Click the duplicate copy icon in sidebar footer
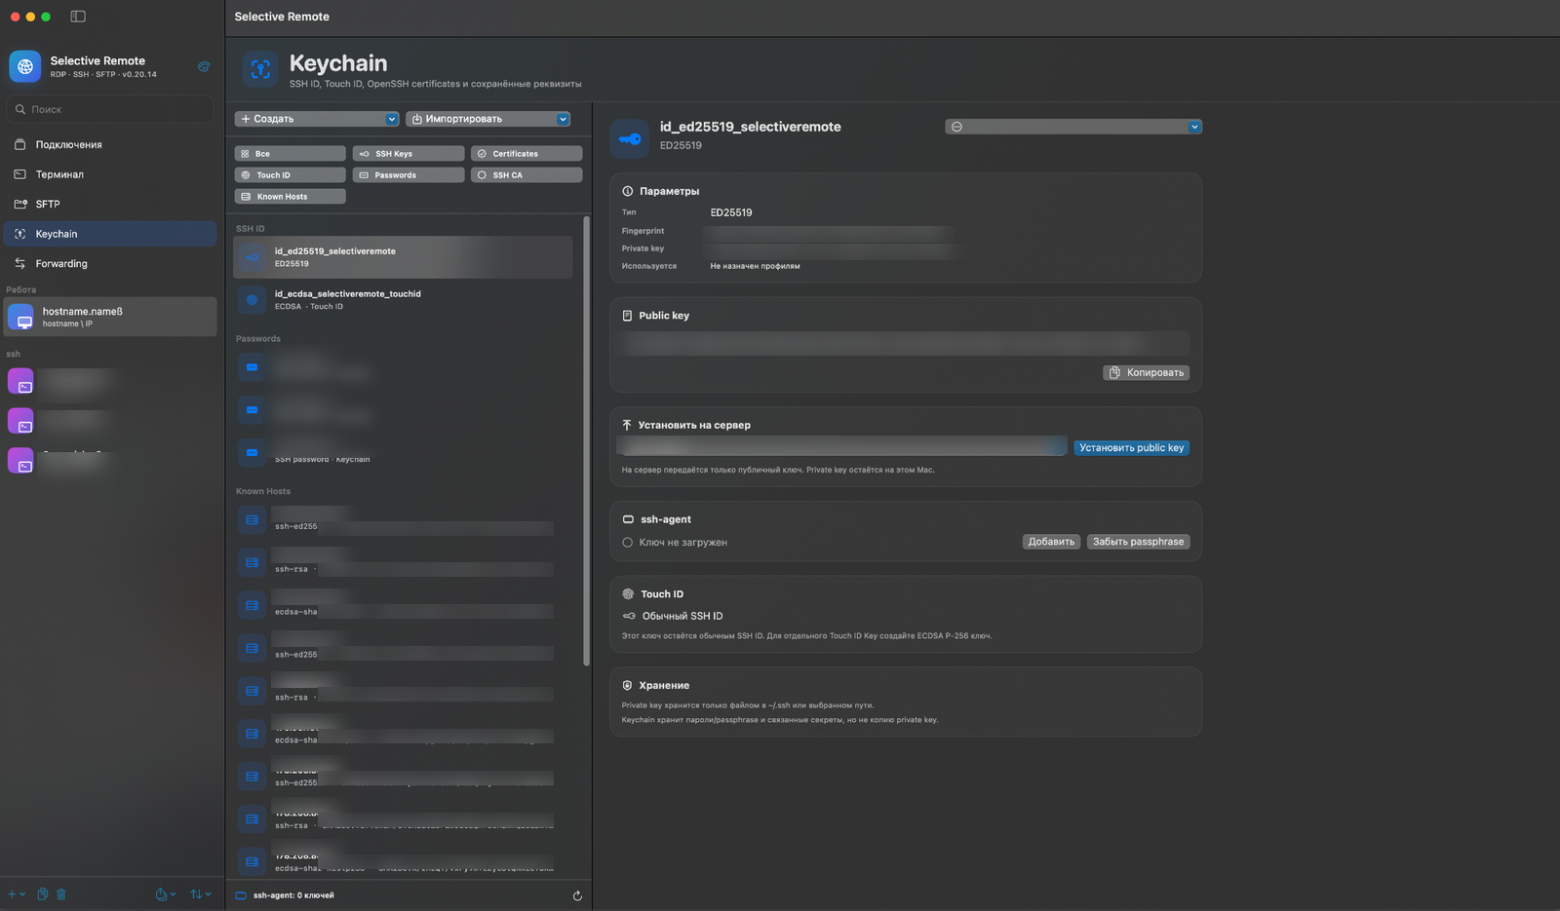The height and width of the screenshot is (911, 1560). [x=42, y=894]
